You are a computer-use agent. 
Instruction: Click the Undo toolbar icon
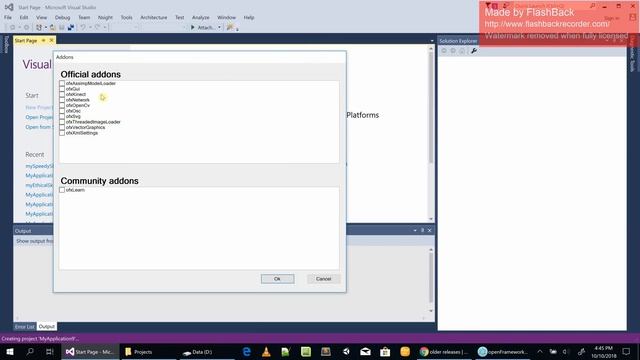[x=83, y=27]
